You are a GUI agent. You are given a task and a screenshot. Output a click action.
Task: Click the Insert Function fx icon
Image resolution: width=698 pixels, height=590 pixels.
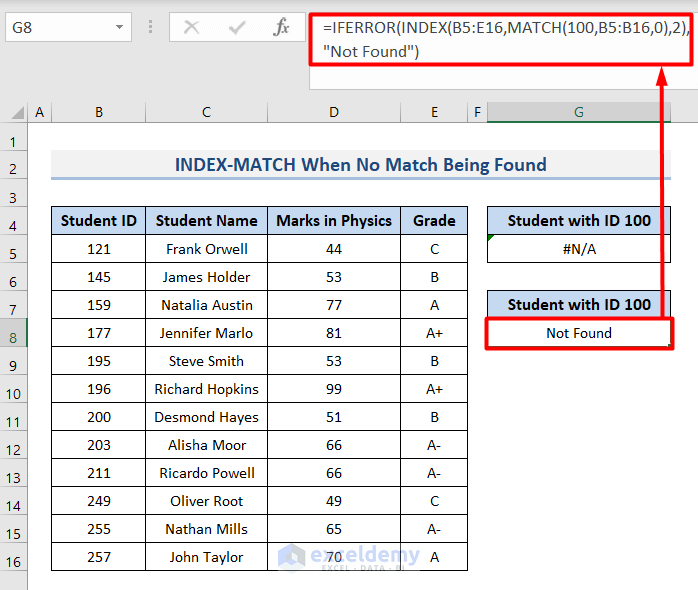click(282, 27)
